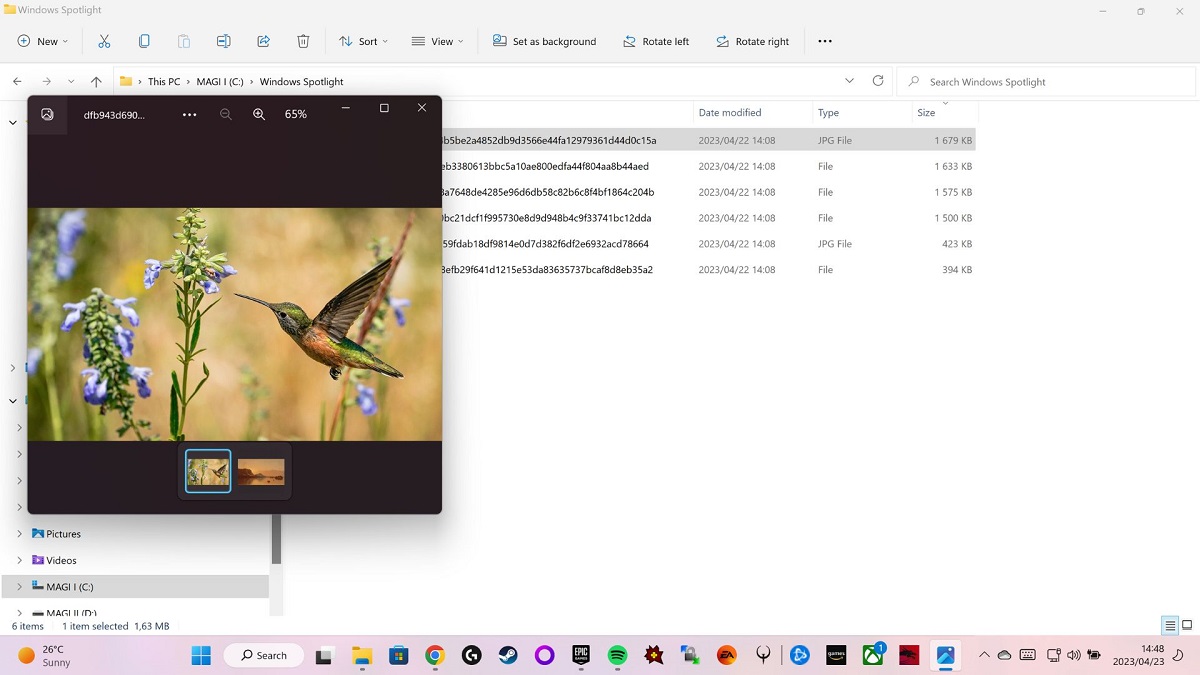This screenshot has height=675, width=1200.
Task: Click the Rotate right button
Action: tap(753, 41)
